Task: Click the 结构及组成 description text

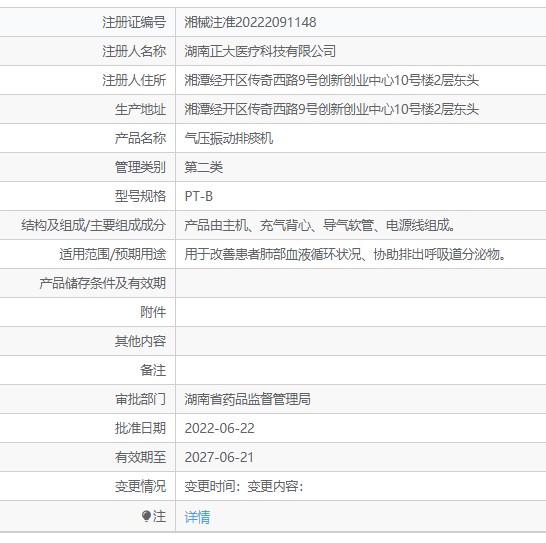Action: click(320, 225)
